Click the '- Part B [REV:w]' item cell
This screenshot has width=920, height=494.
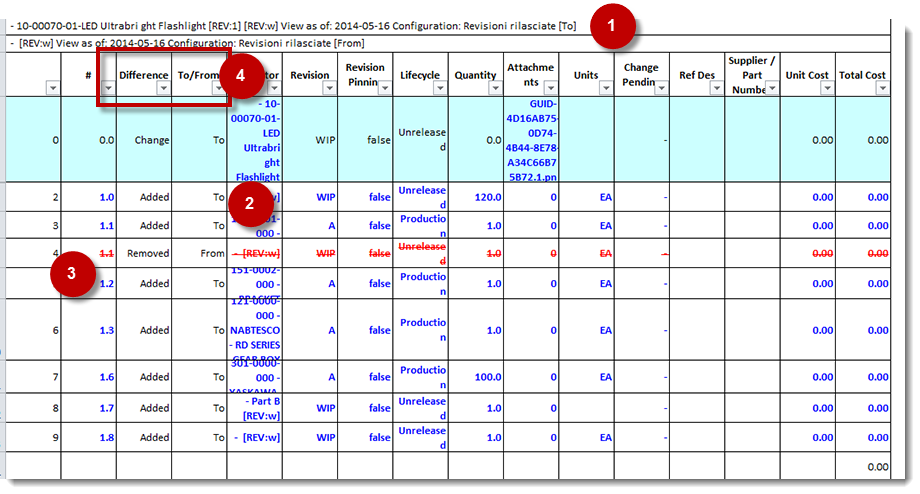click(x=255, y=408)
